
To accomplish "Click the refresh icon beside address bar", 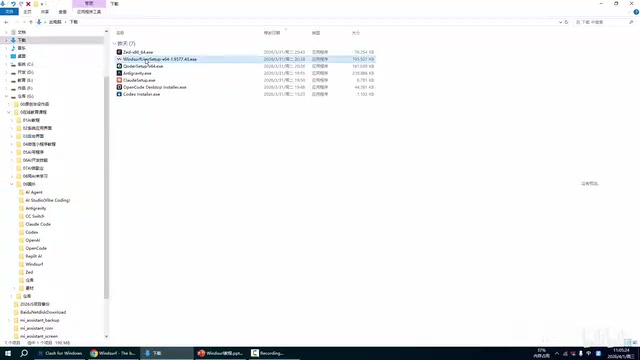I will click(566, 22).
